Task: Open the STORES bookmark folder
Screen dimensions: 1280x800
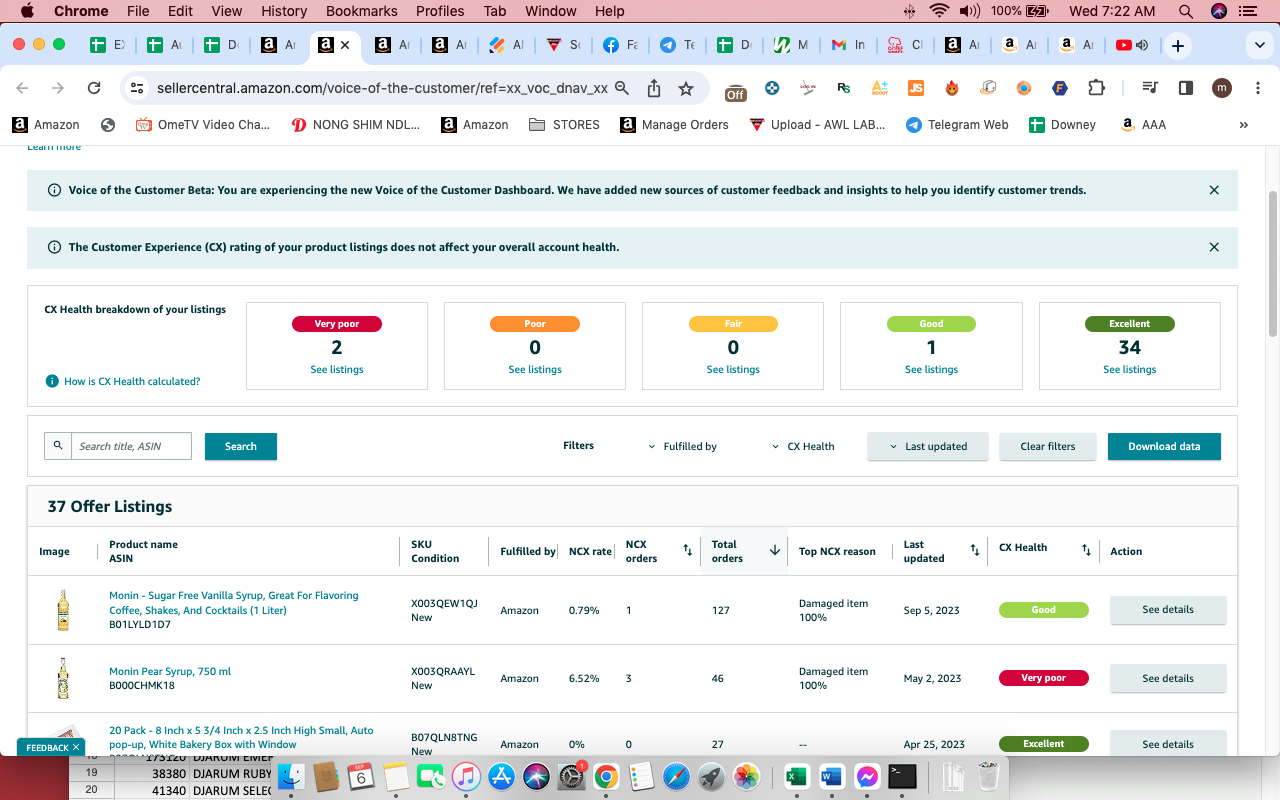Action: 564,125
